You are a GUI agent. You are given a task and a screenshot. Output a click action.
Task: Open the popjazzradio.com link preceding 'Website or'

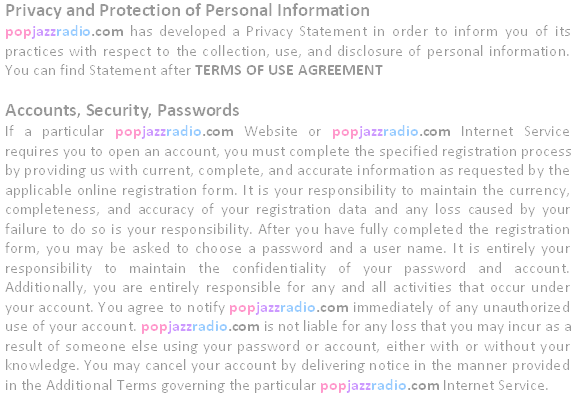(x=174, y=132)
